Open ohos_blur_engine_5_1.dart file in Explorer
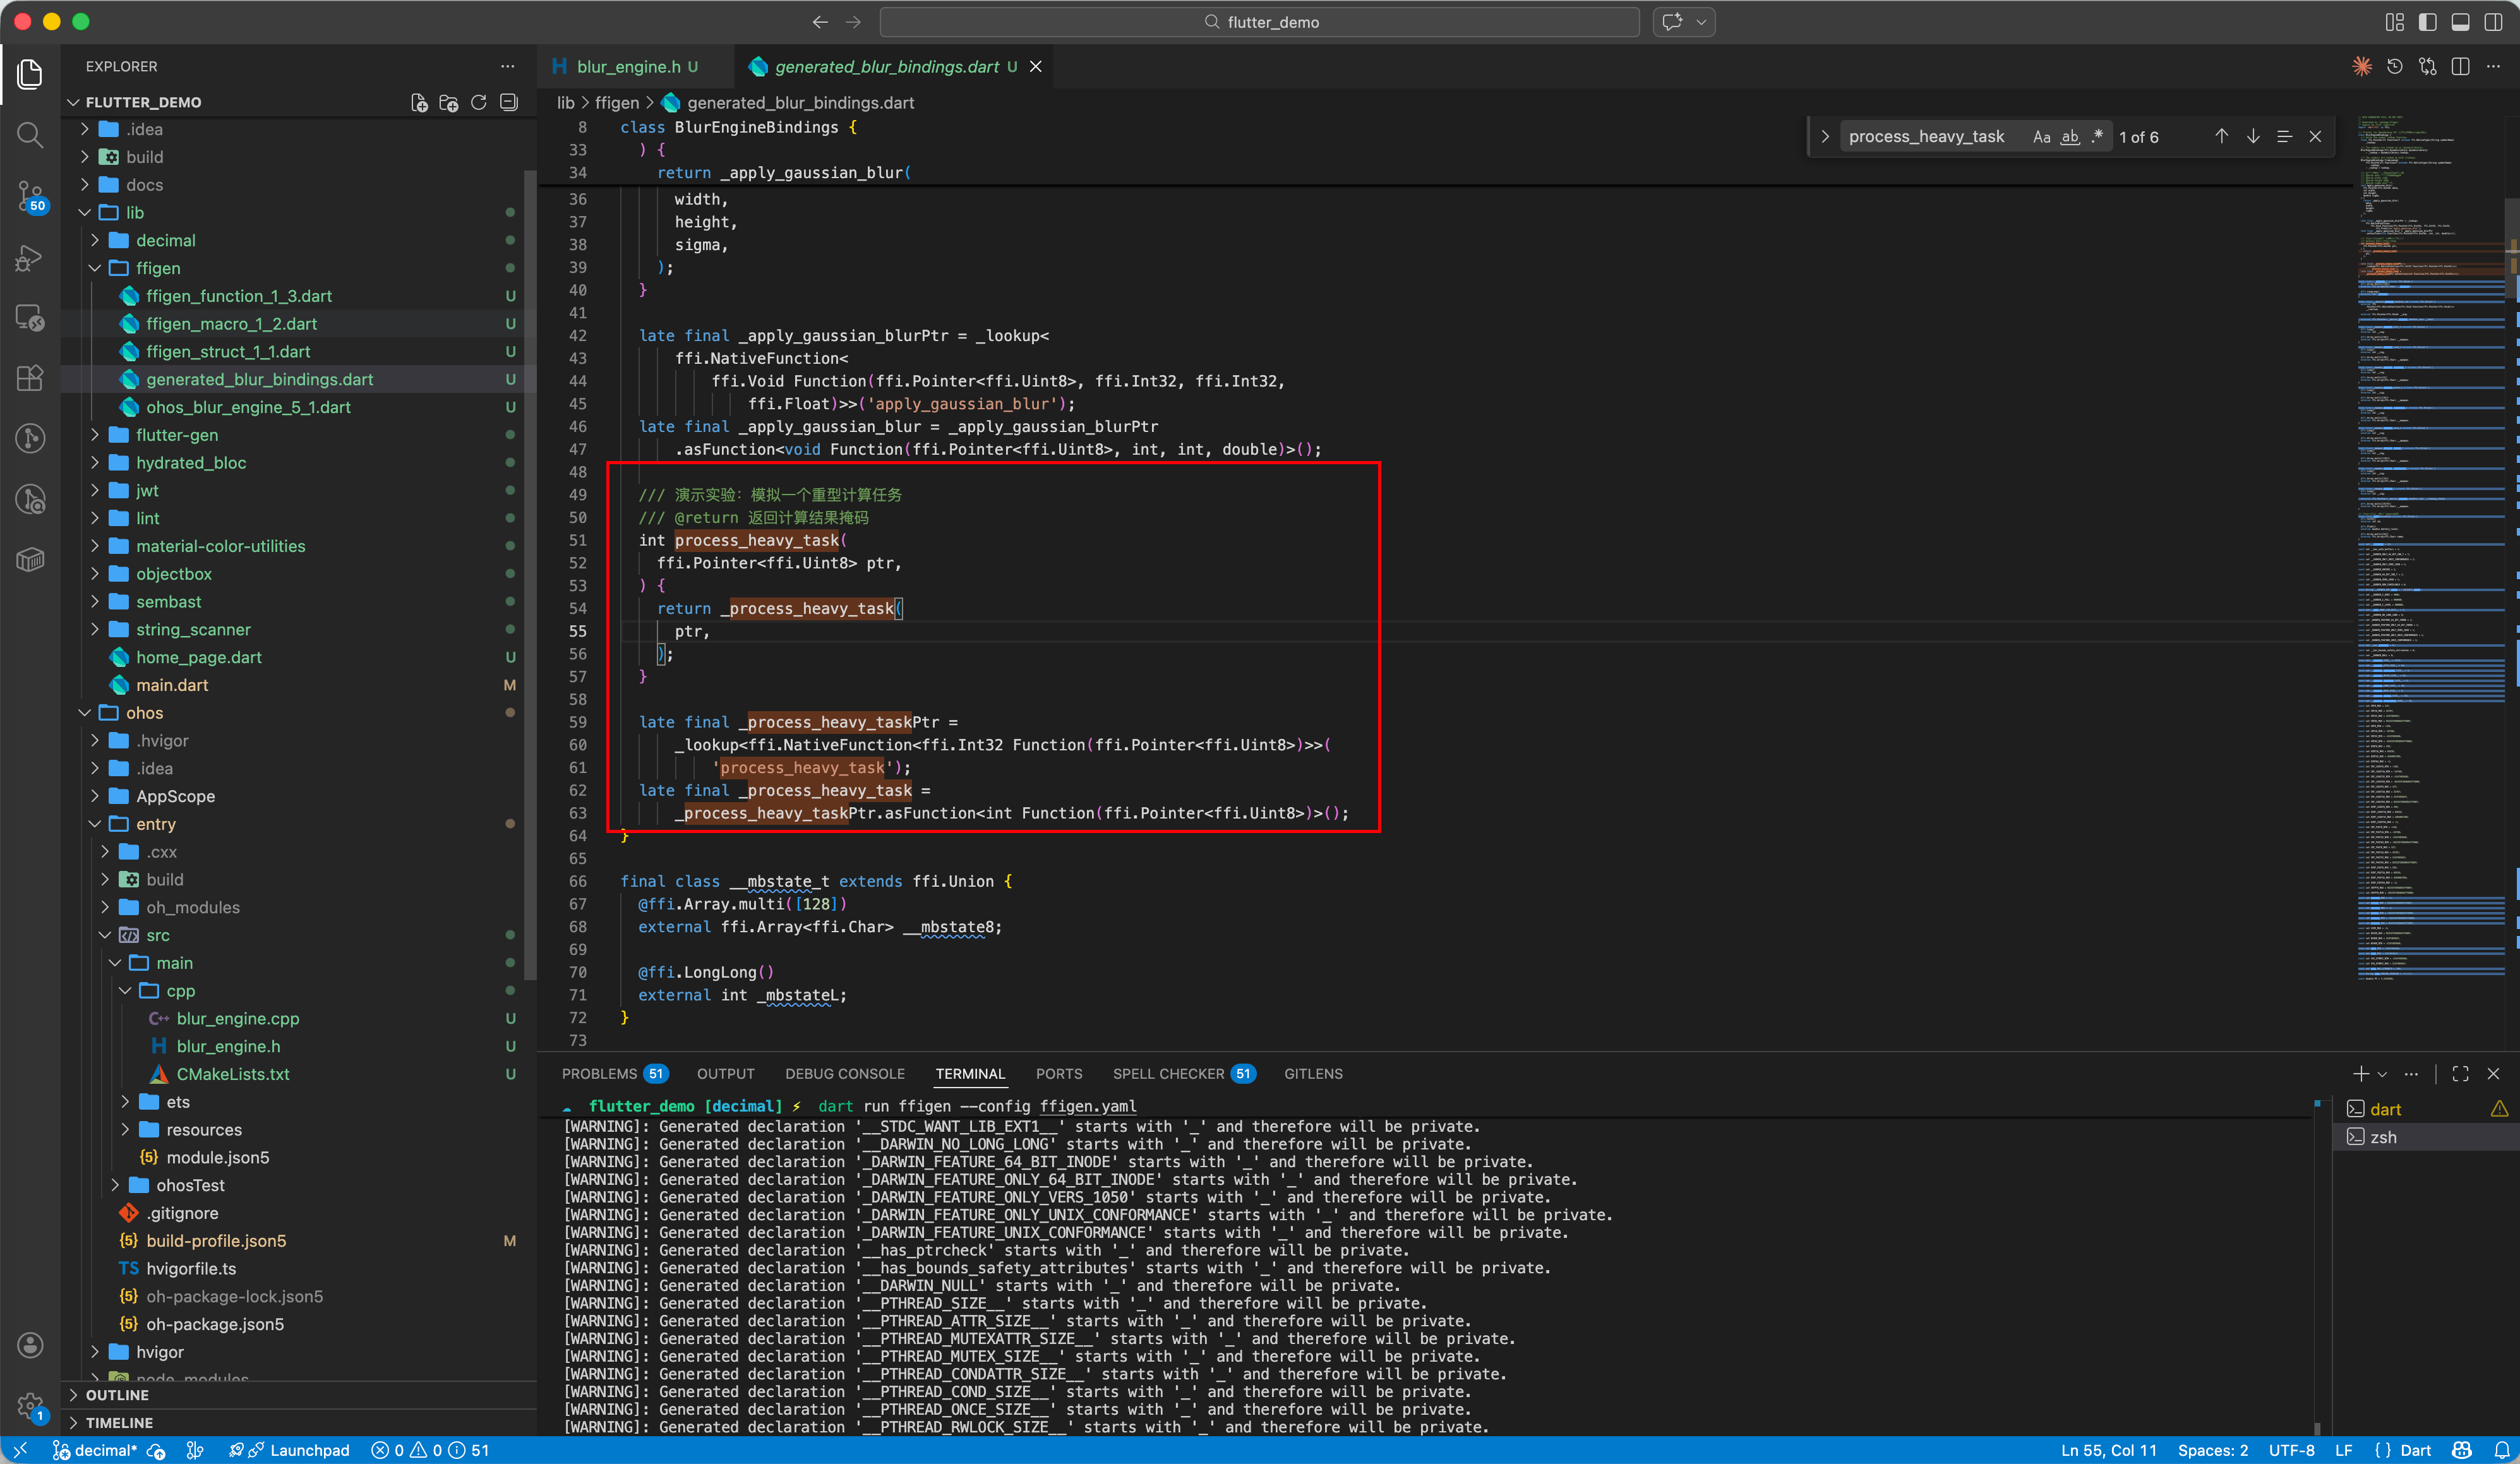Image resolution: width=2520 pixels, height=1464 pixels. pyautogui.click(x=248, y=407)
